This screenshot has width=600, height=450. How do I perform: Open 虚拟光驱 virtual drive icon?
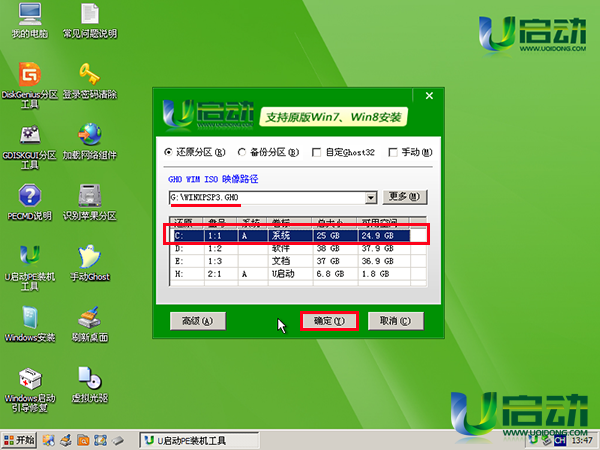[x=89, y=379]
